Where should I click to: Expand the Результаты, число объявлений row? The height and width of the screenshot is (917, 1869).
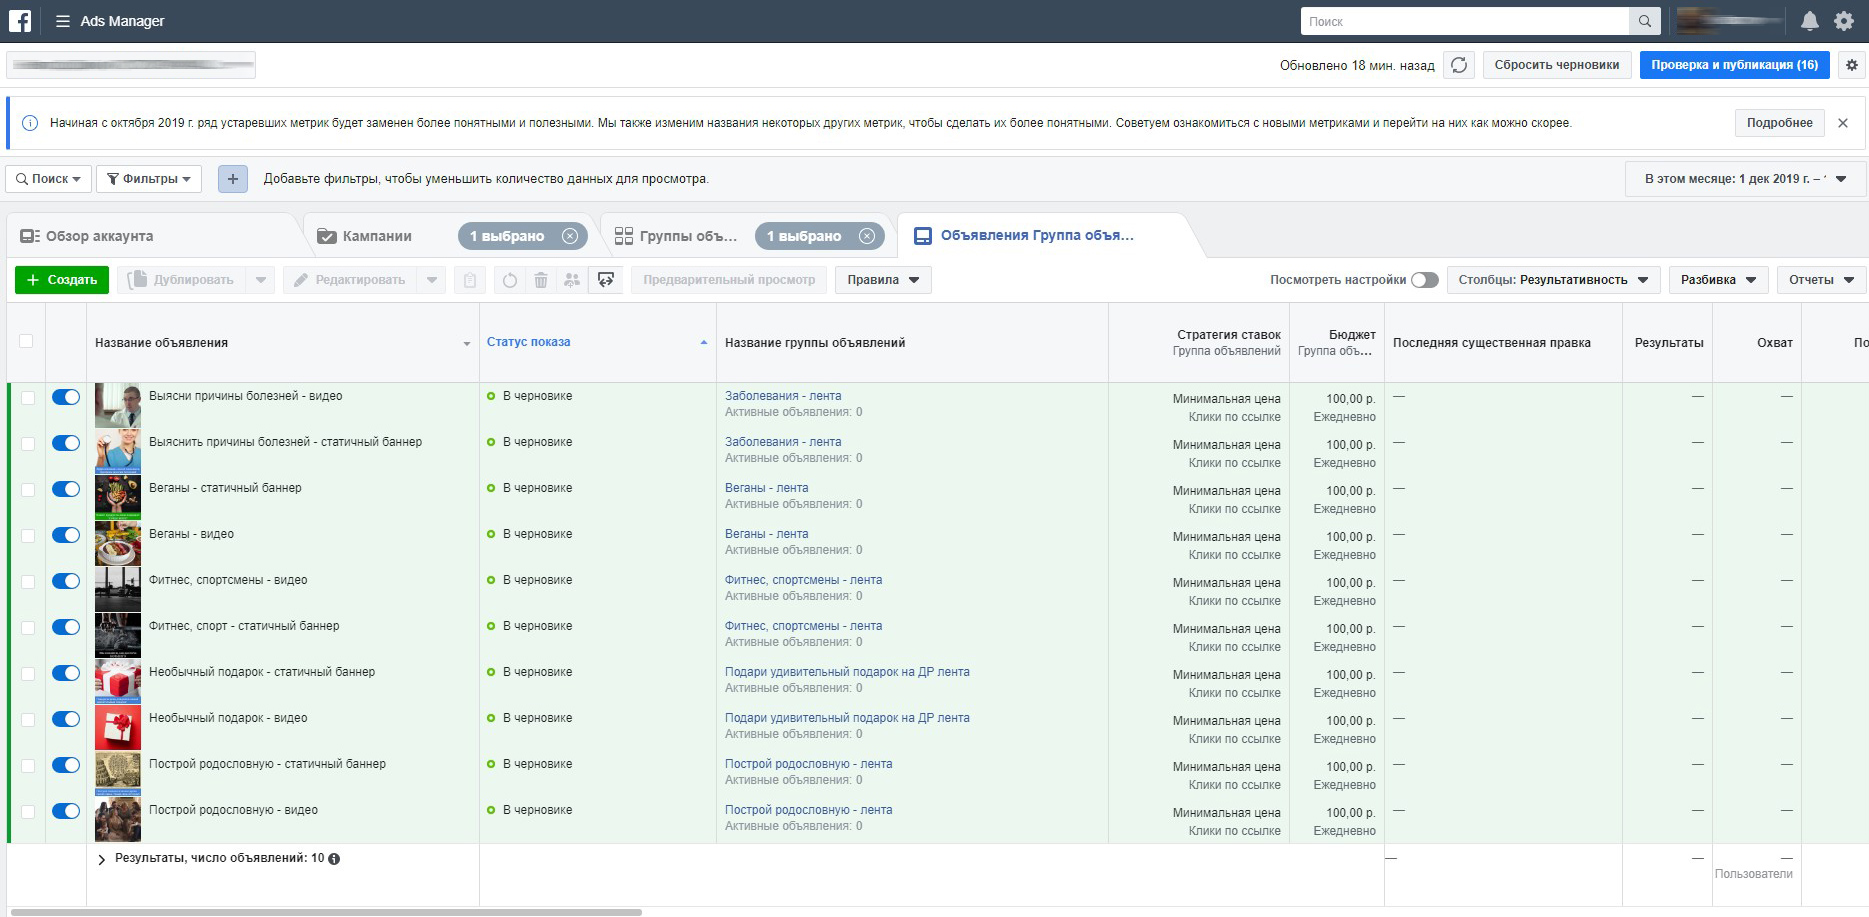102,859
